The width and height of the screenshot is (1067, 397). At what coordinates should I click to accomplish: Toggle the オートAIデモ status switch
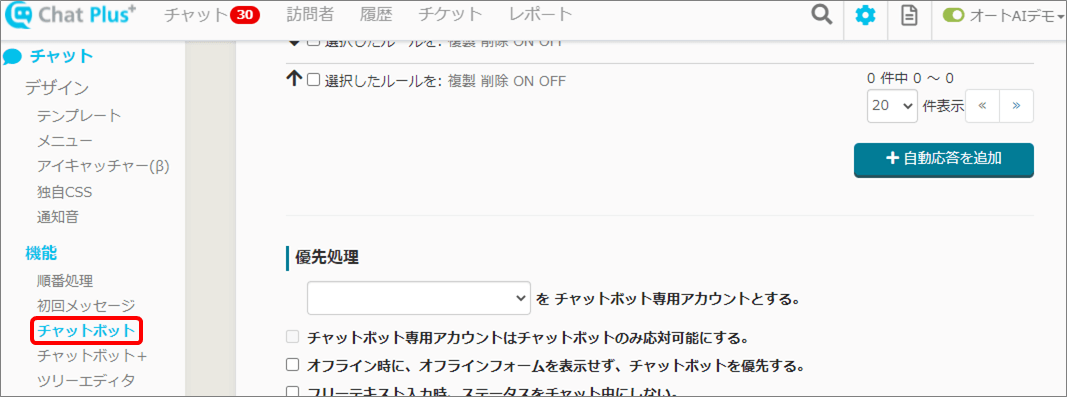pos(953,16)
